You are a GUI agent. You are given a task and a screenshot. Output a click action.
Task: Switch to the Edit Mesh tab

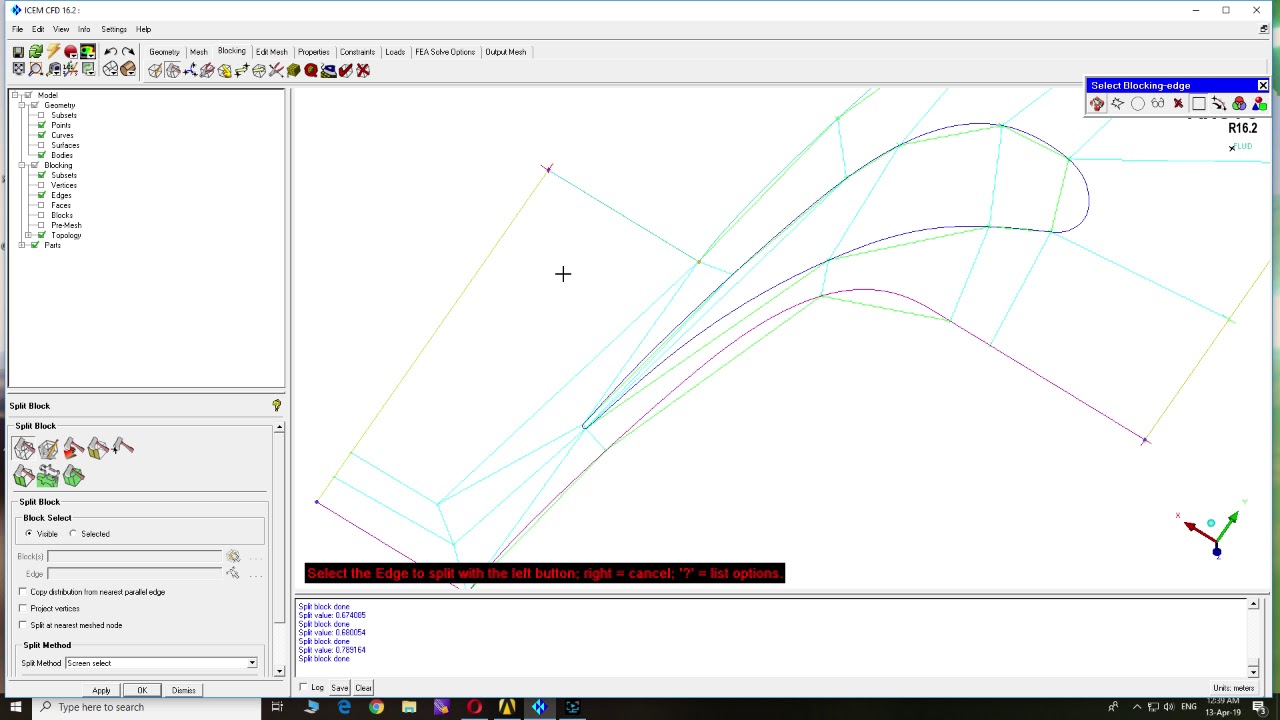point(271,52)
